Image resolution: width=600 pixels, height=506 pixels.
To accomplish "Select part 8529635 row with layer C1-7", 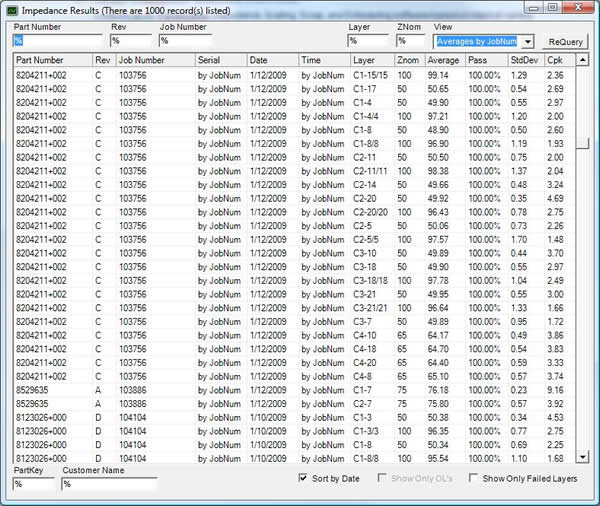I will [x=294, y=390].
